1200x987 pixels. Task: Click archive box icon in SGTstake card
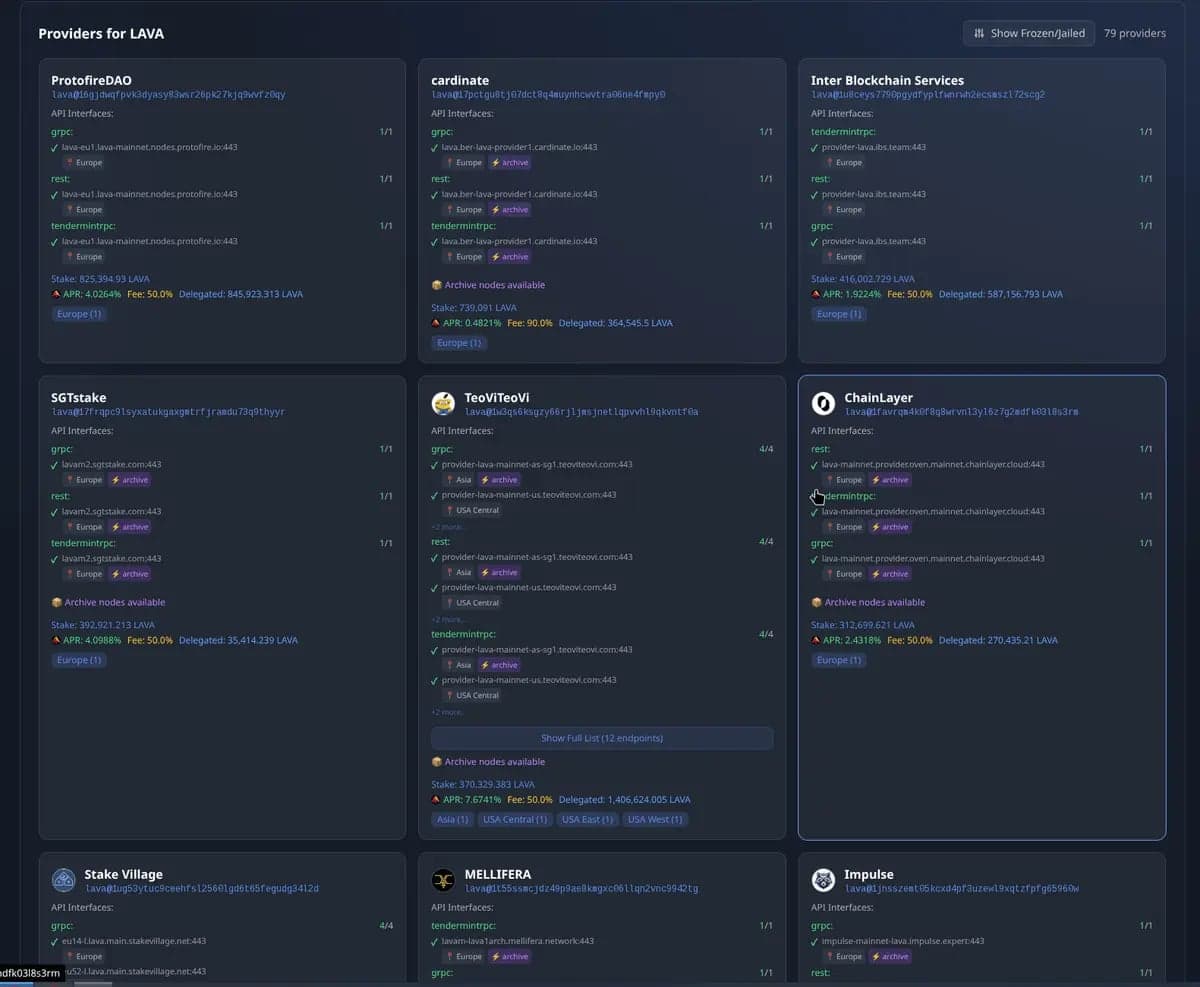point(56,603)
